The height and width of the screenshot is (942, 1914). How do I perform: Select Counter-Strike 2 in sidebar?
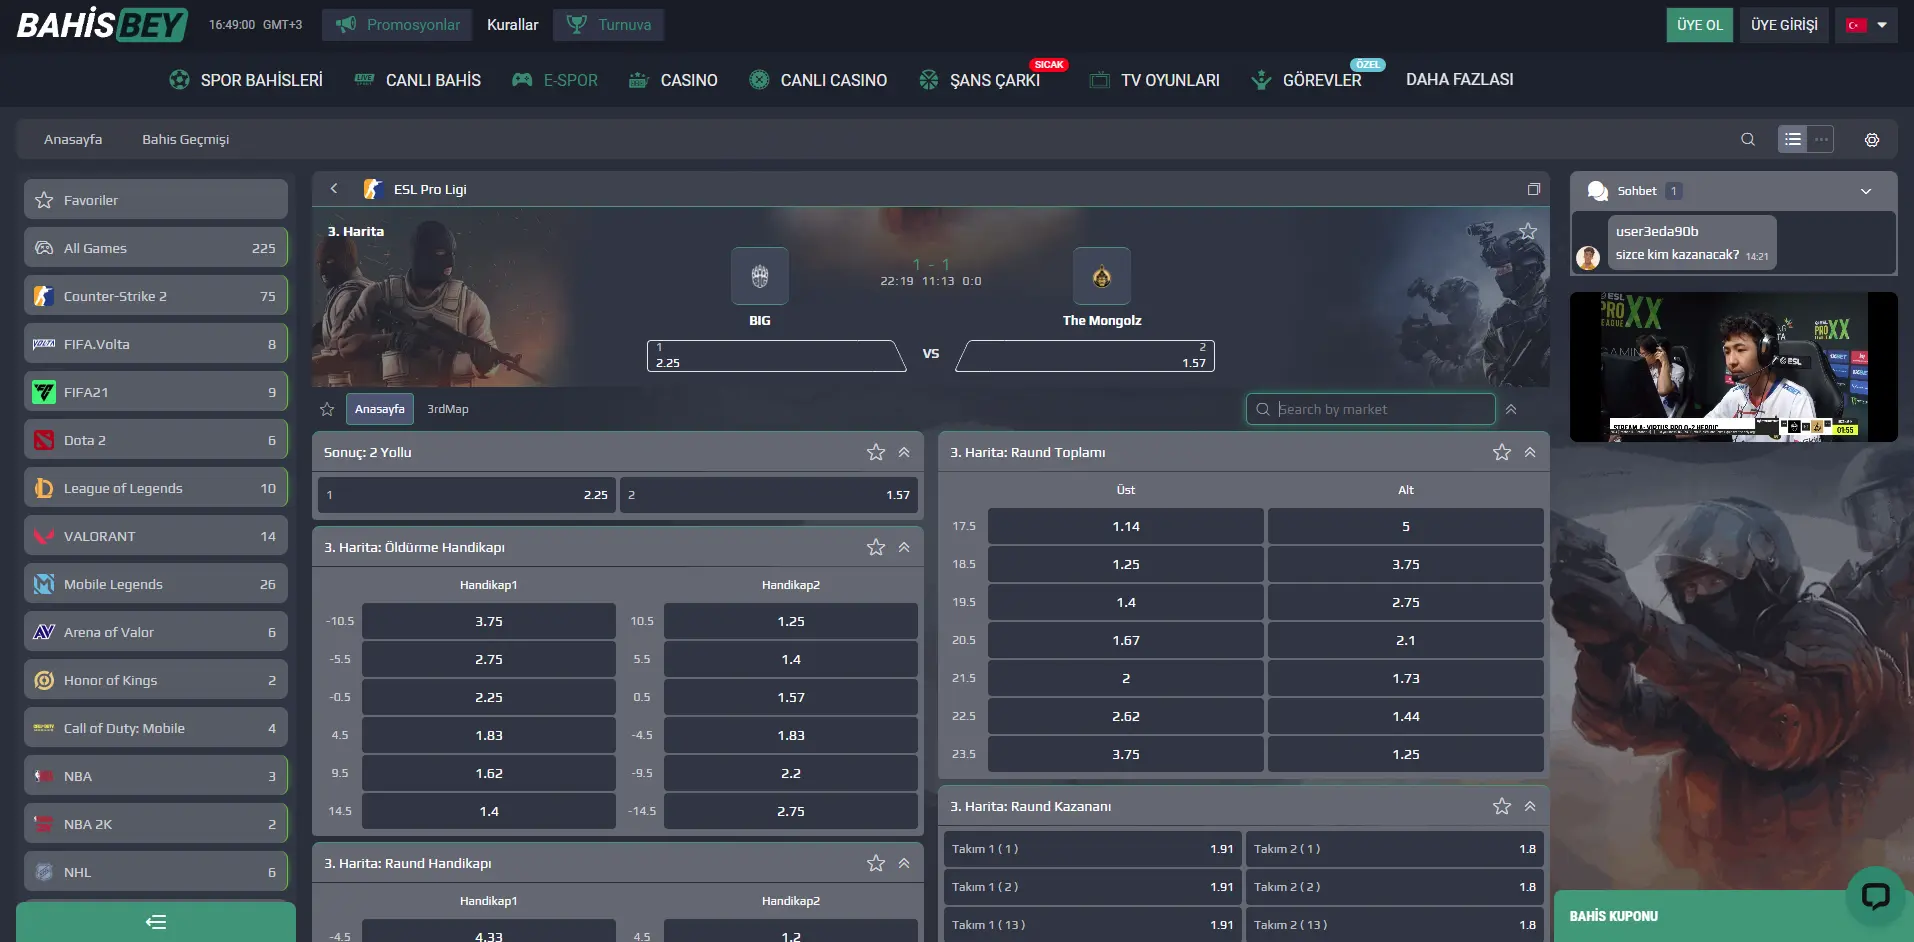(156, 296)
